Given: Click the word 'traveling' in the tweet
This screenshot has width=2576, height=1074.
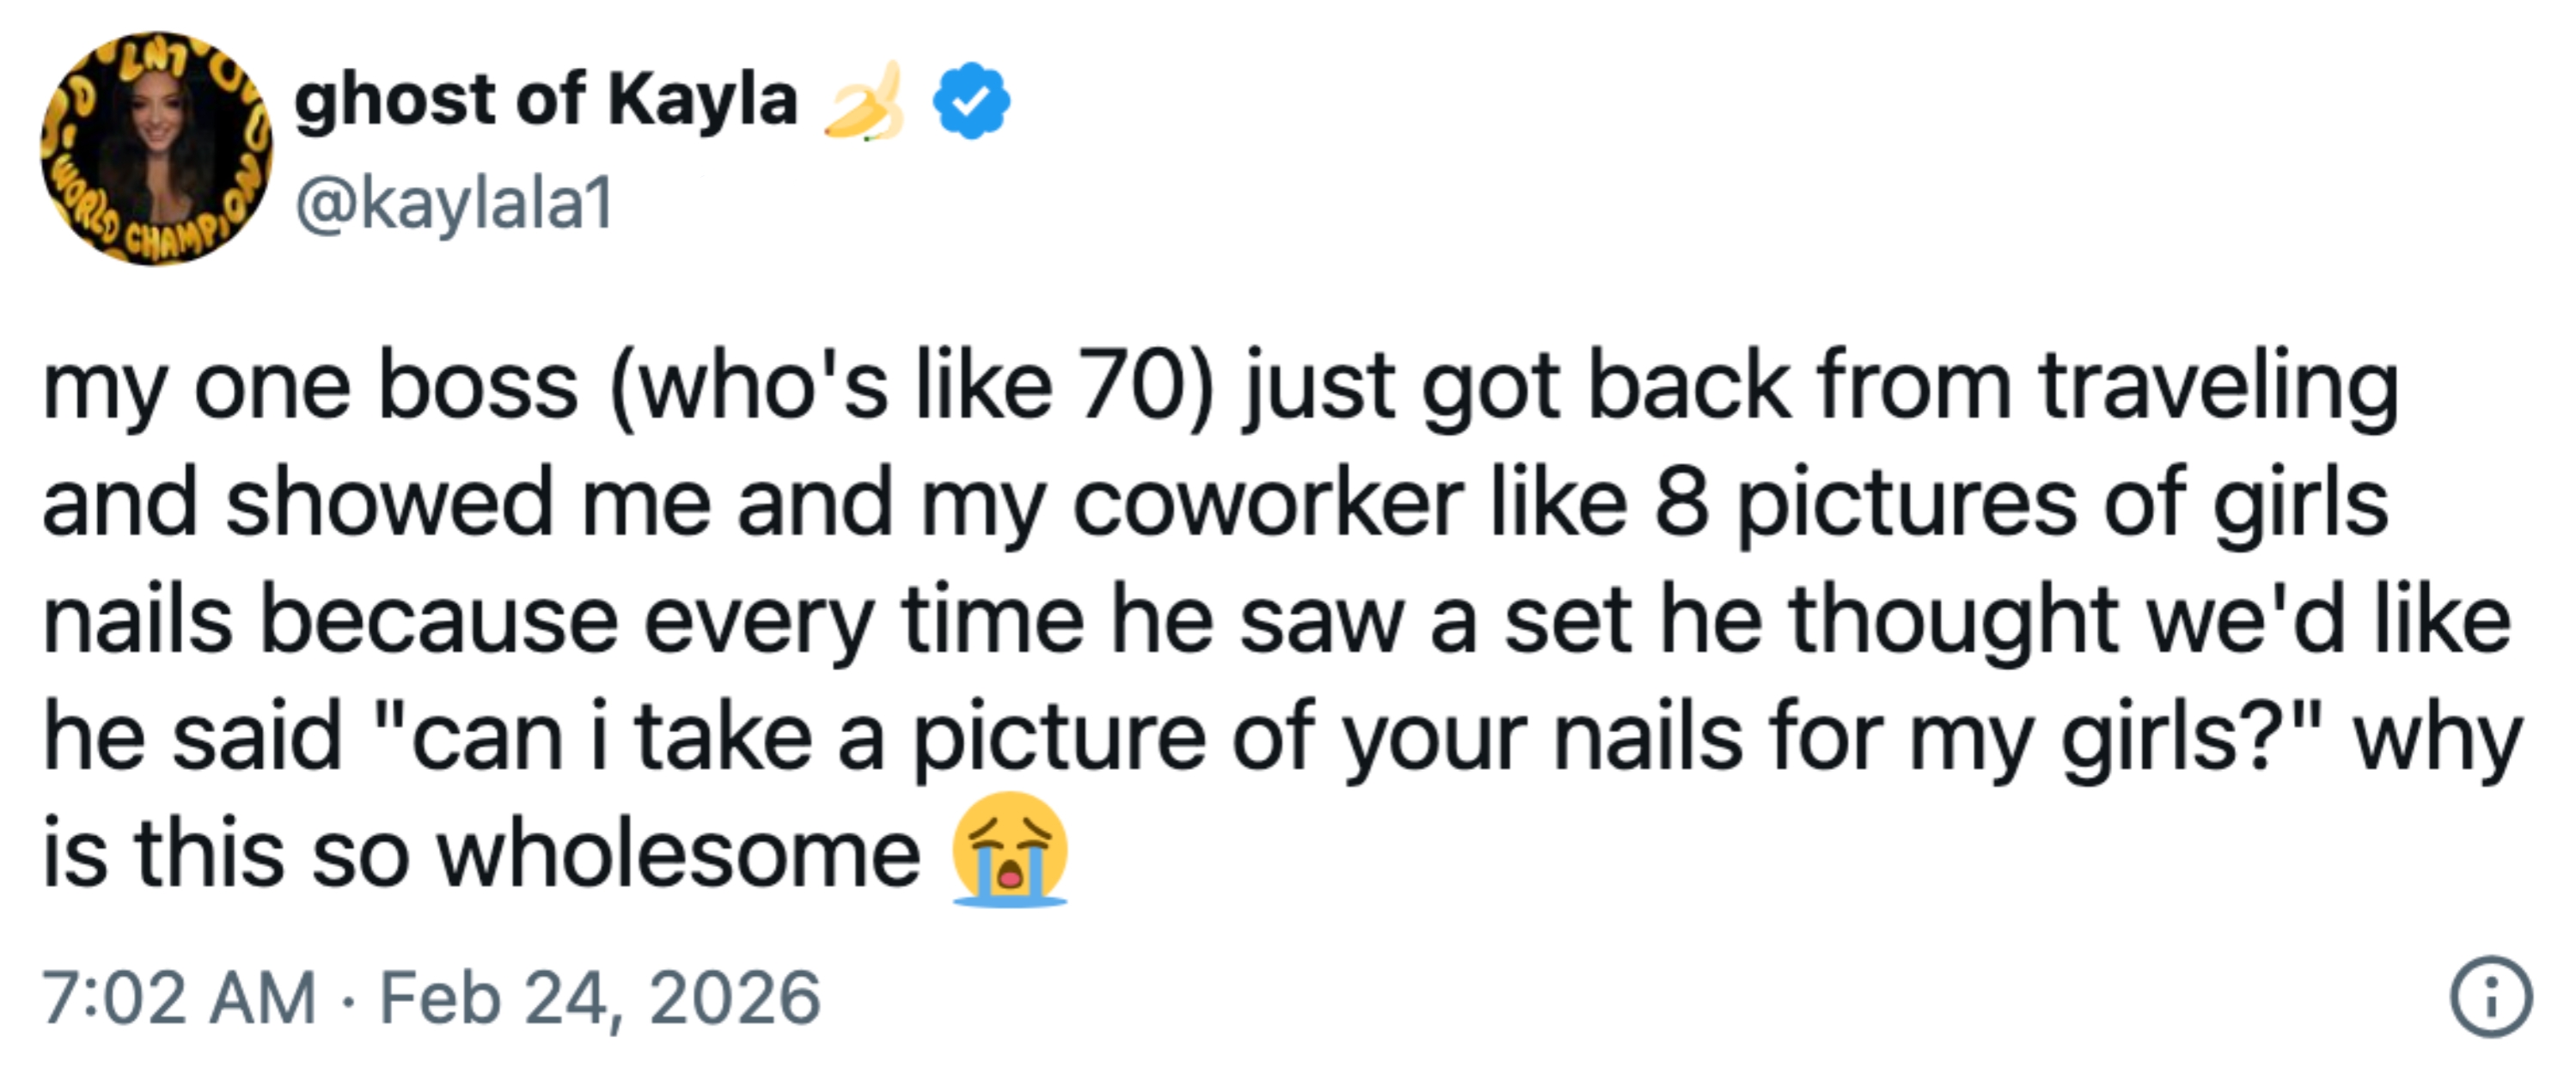Looking at the screenshot, I should 2218,386.
